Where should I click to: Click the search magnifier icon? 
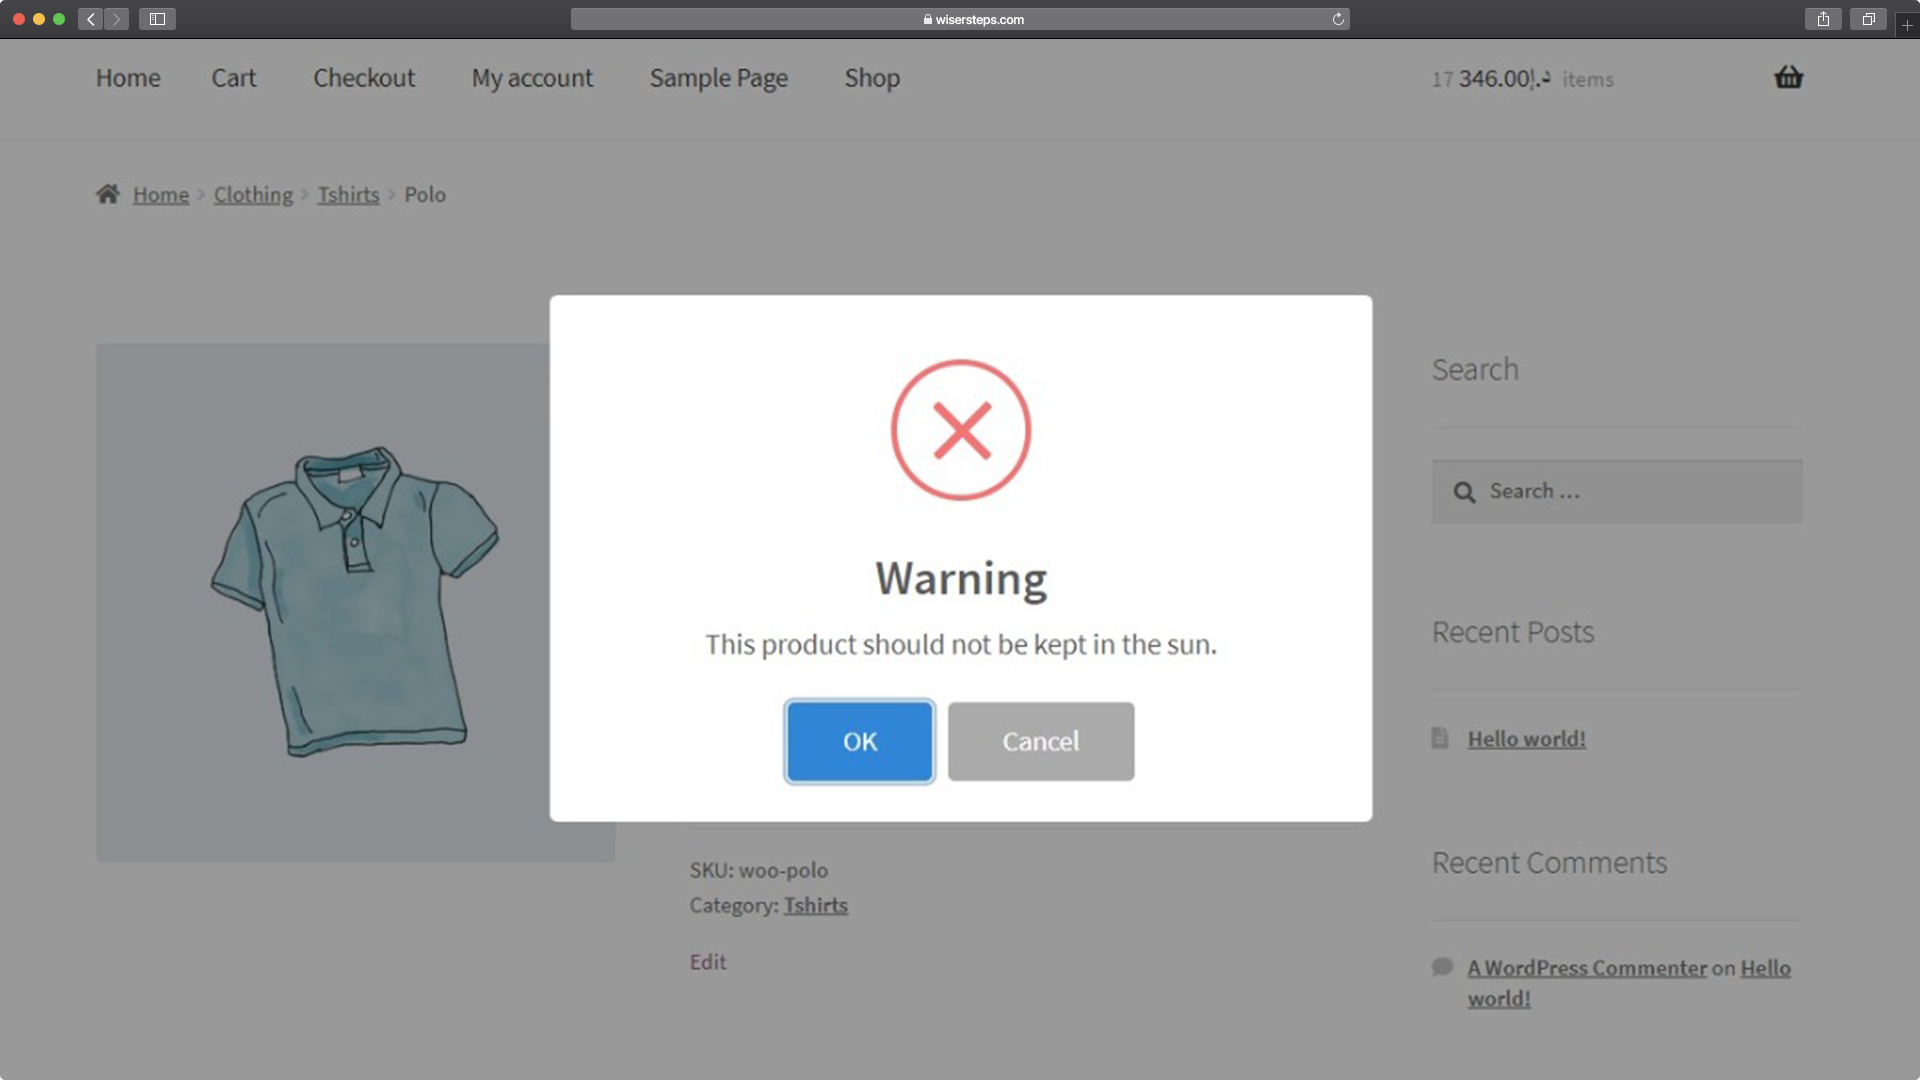1465,491
